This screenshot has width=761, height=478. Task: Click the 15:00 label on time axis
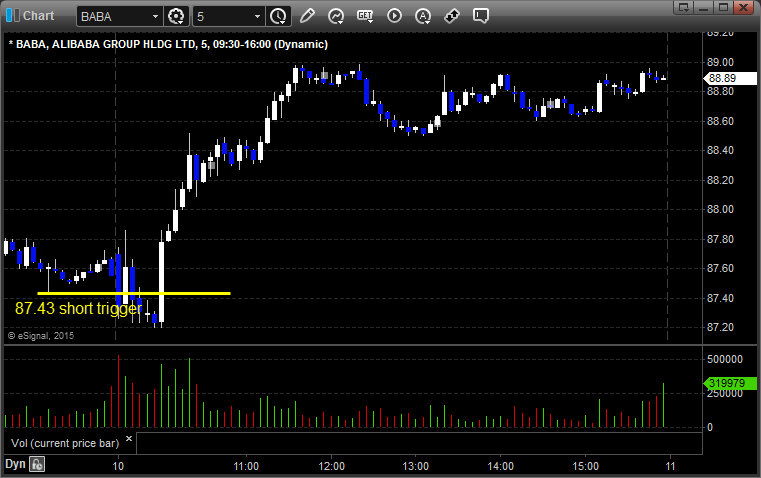[x=585, y=466]
